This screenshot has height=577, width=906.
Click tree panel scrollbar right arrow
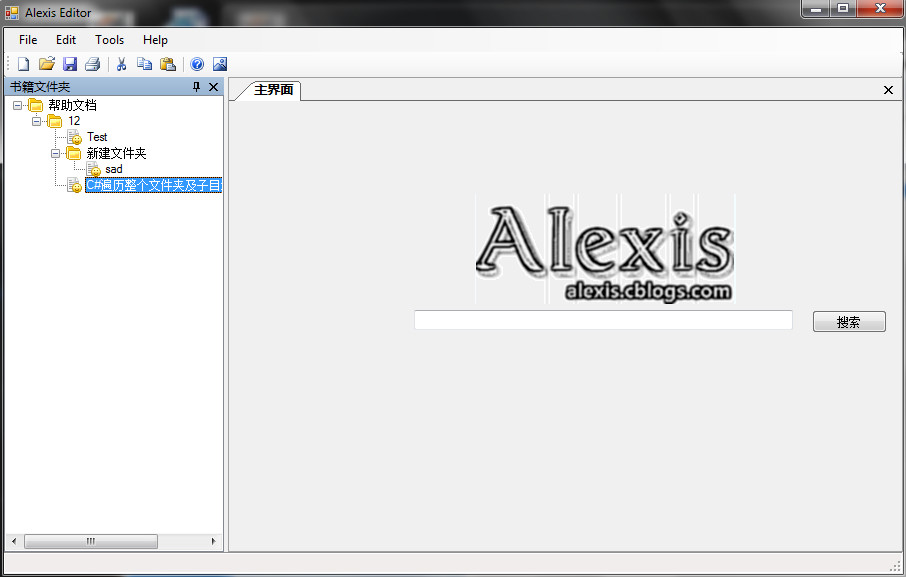coord(213,542)
